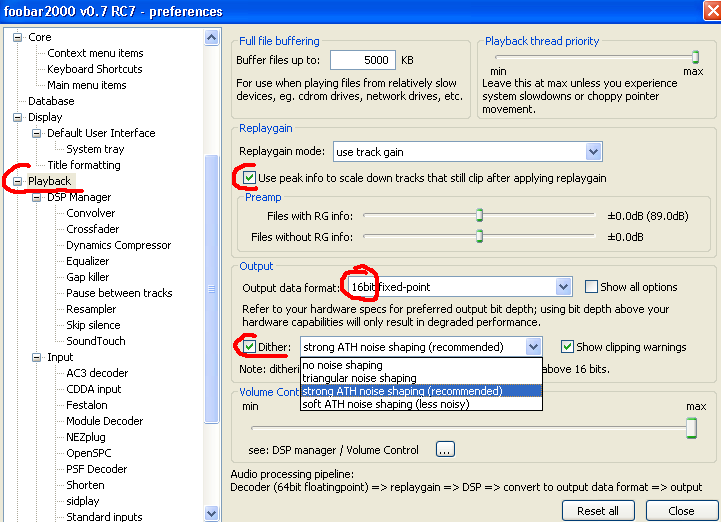
Task: Select Equalizer tree item
Action: click(x=87, y=261)
